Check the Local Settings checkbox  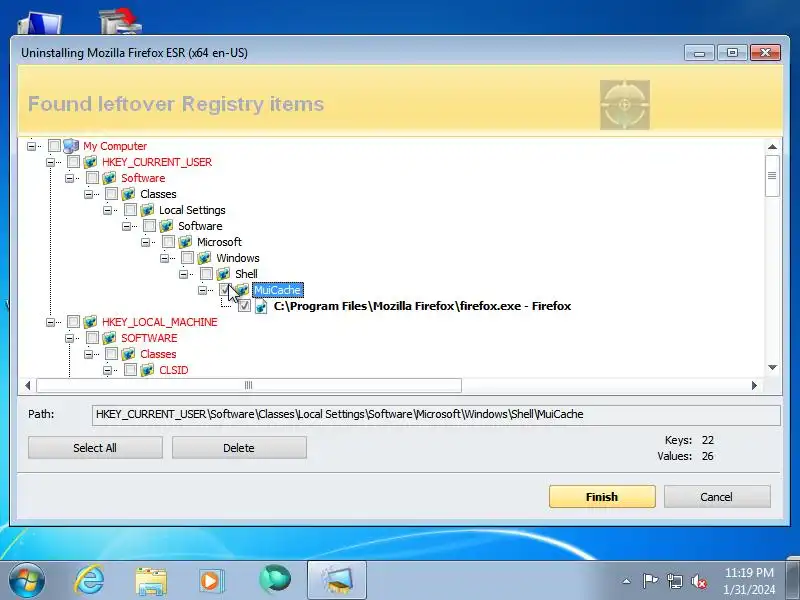click(130, 210)
